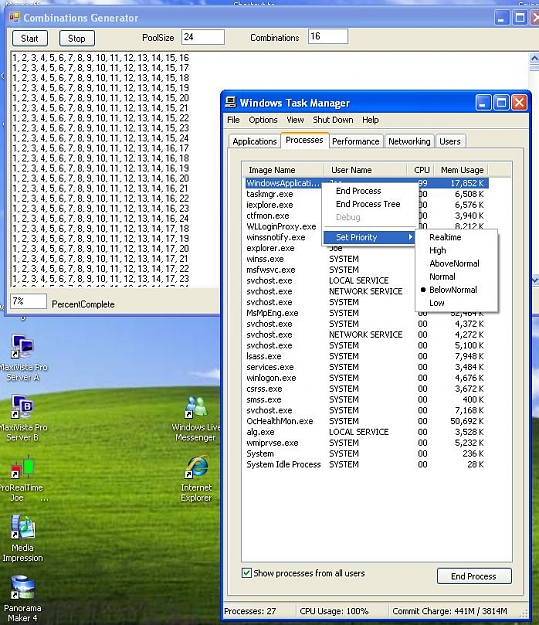Open Internet Explorer desktop icon

coord(196,478)
